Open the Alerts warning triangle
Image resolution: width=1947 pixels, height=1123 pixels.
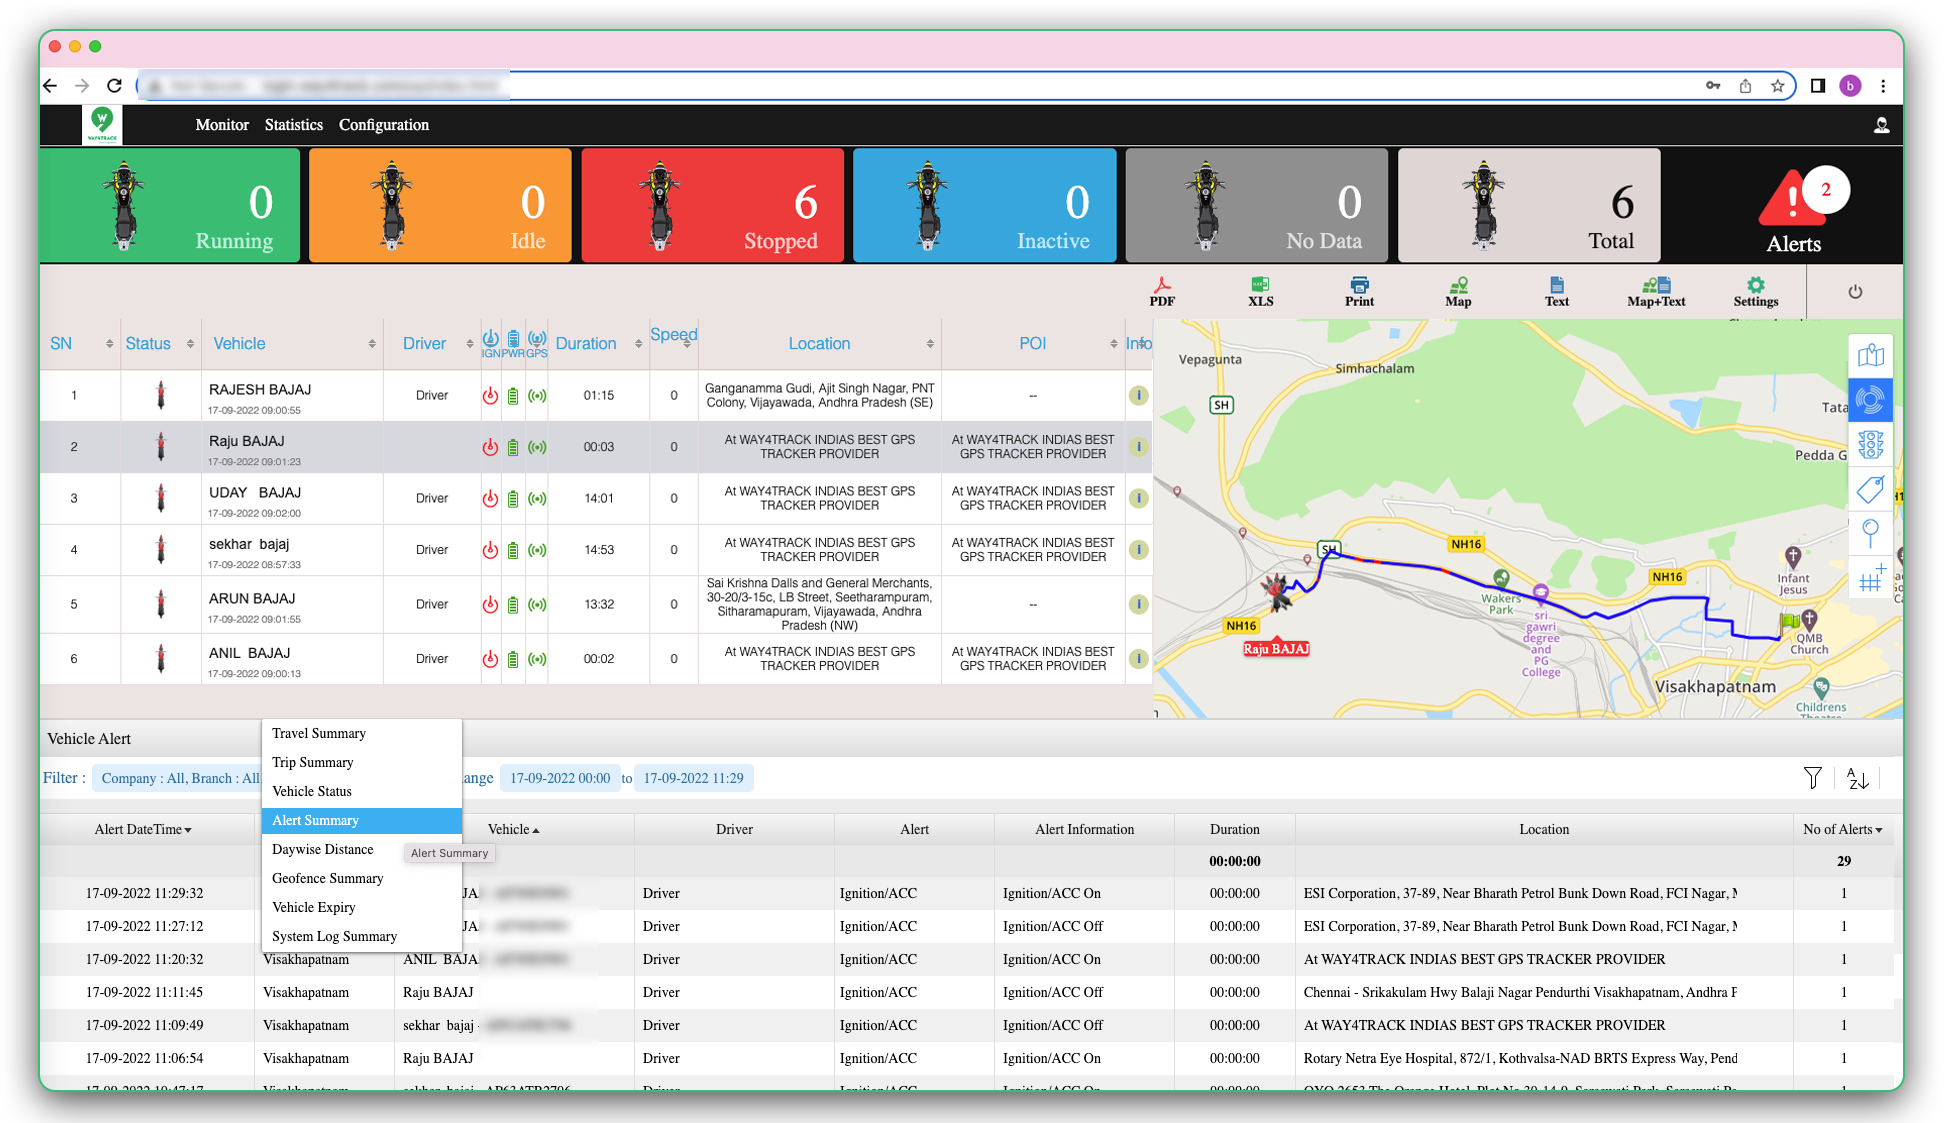[1792, 200]
